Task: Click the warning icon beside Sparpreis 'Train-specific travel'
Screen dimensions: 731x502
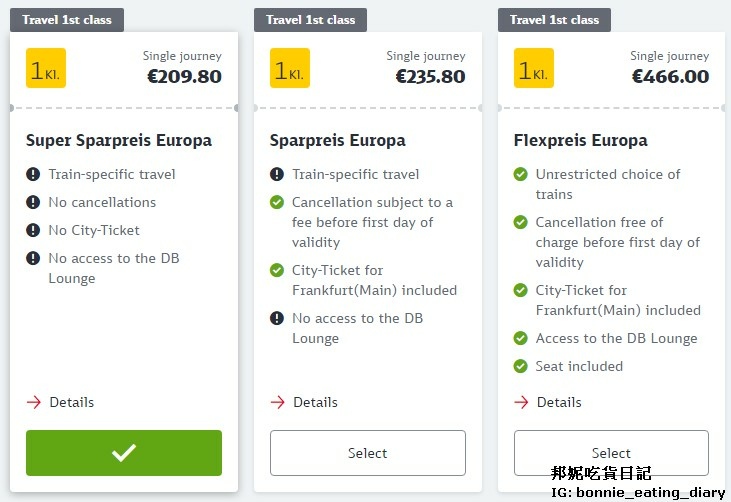Action: pyautogui.click(x=277, y=175)
